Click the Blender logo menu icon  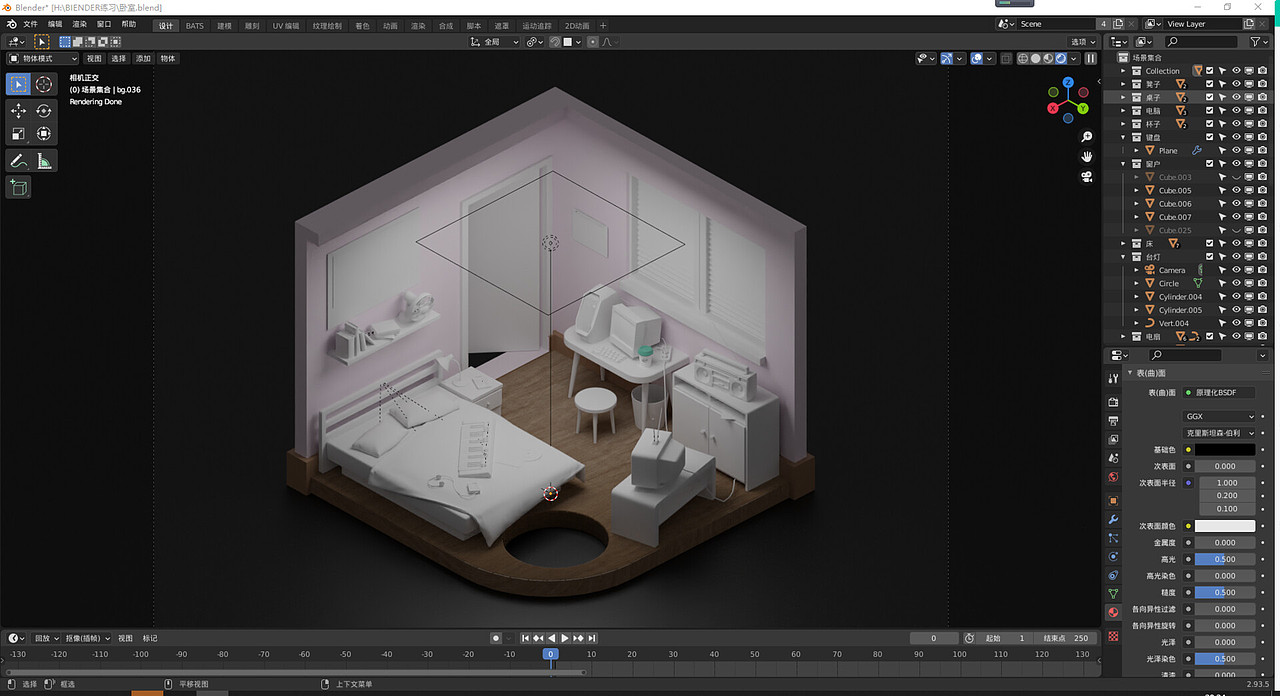10,24
